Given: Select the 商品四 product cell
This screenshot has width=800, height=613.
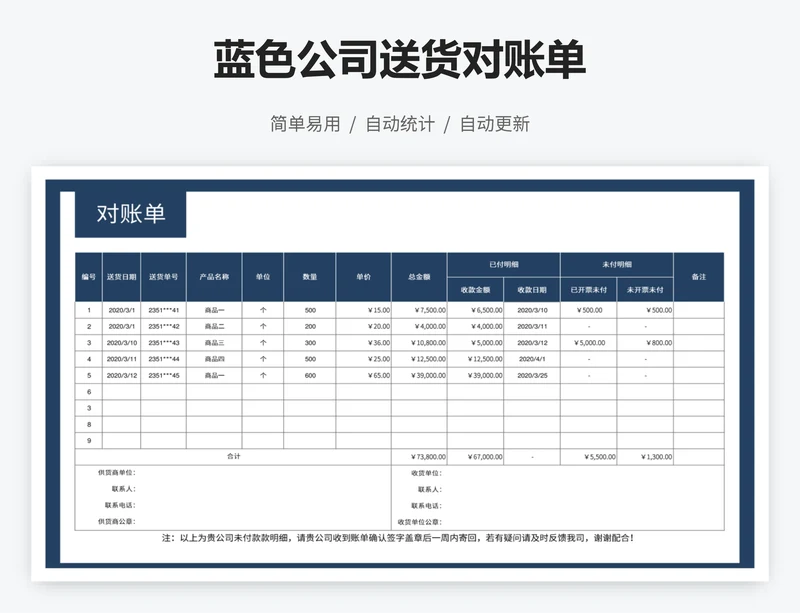Looking at the screenshot, I should pos(214,359).
